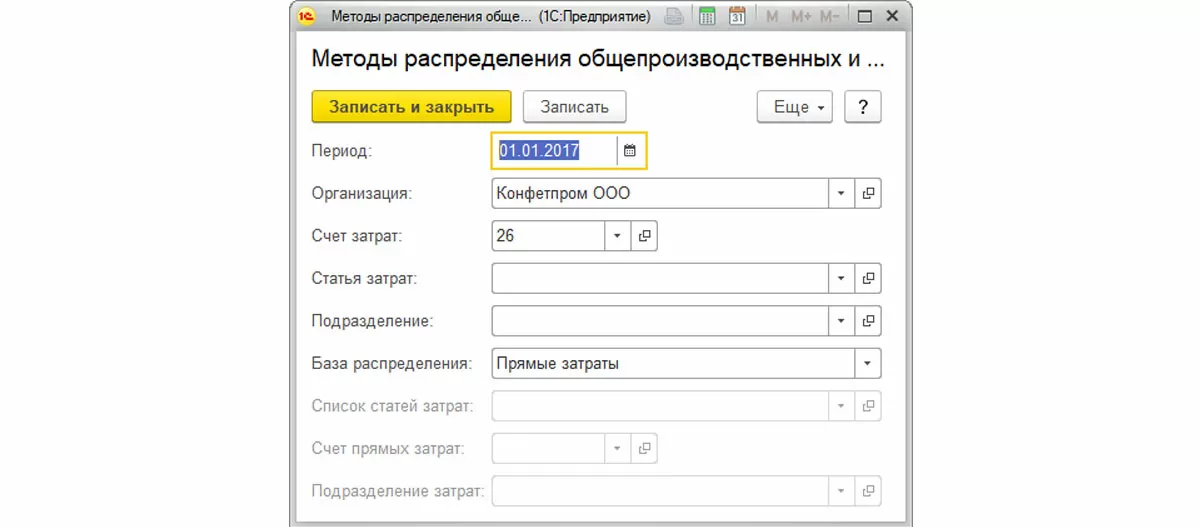Expand the Подразделение dropdown arrow
This screenshot has height=527, width=1200.
click(x=841, y=321)
